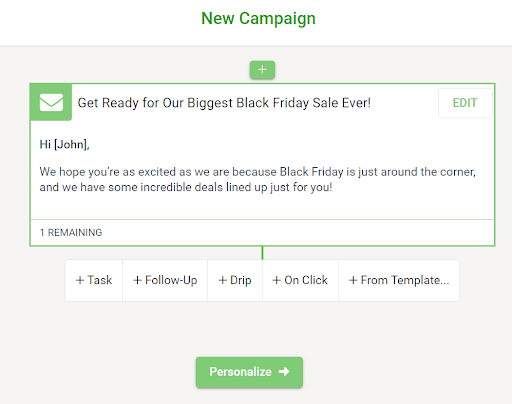Click the plus icon beside Task
This screenshot has height=404, width=512.
(80, 280)
